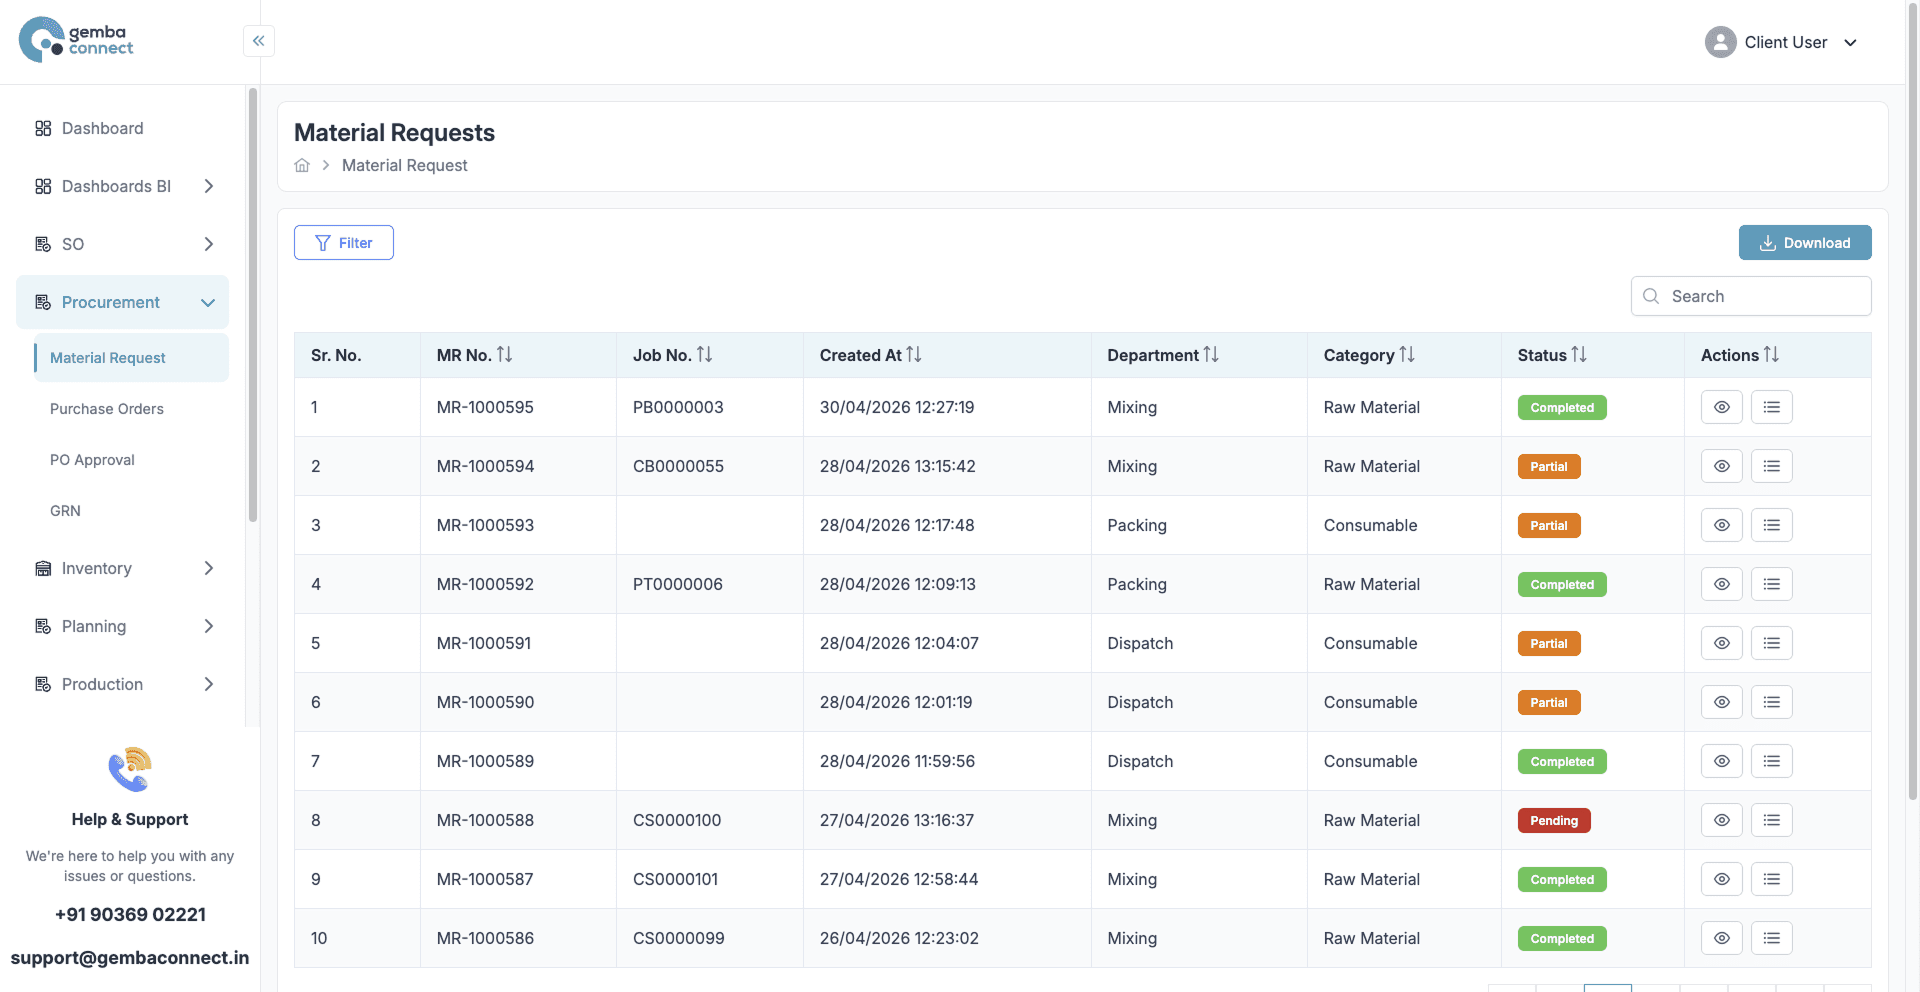Sort by Status column arrows

(1579, 354)
